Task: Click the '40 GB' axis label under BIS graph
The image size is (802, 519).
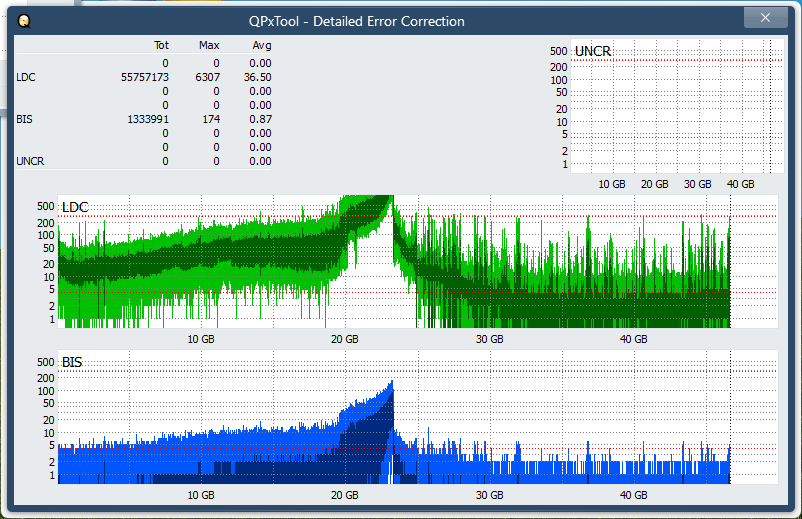Action: pos(634,495)
